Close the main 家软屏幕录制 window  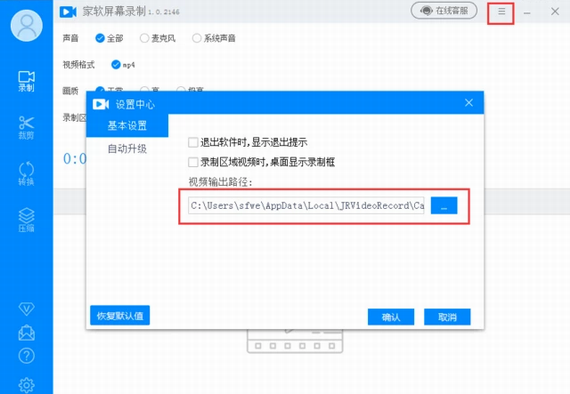point(555,11)
